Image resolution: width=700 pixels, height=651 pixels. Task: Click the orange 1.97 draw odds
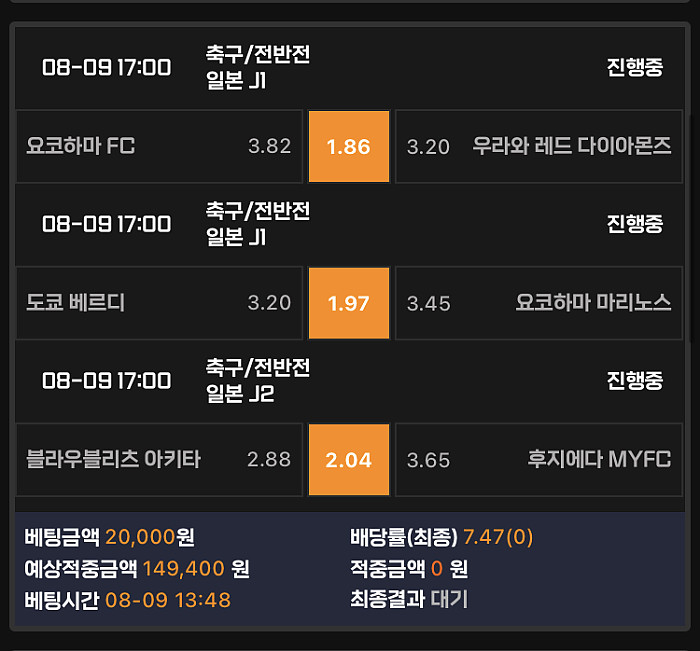[x=348, y=303]
